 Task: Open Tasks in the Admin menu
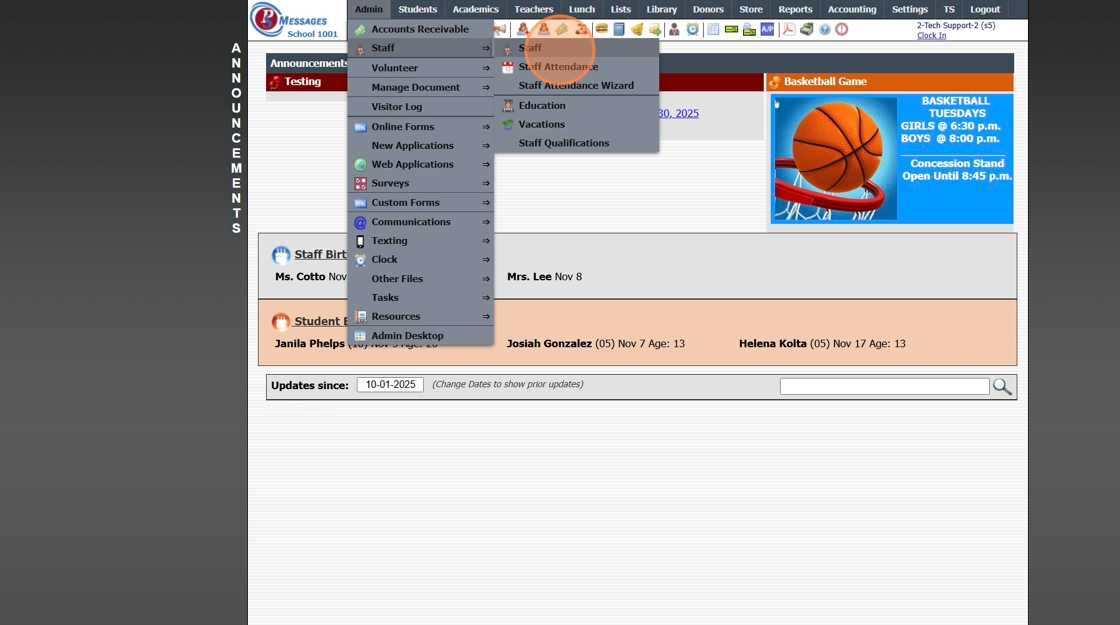point(421,298)
